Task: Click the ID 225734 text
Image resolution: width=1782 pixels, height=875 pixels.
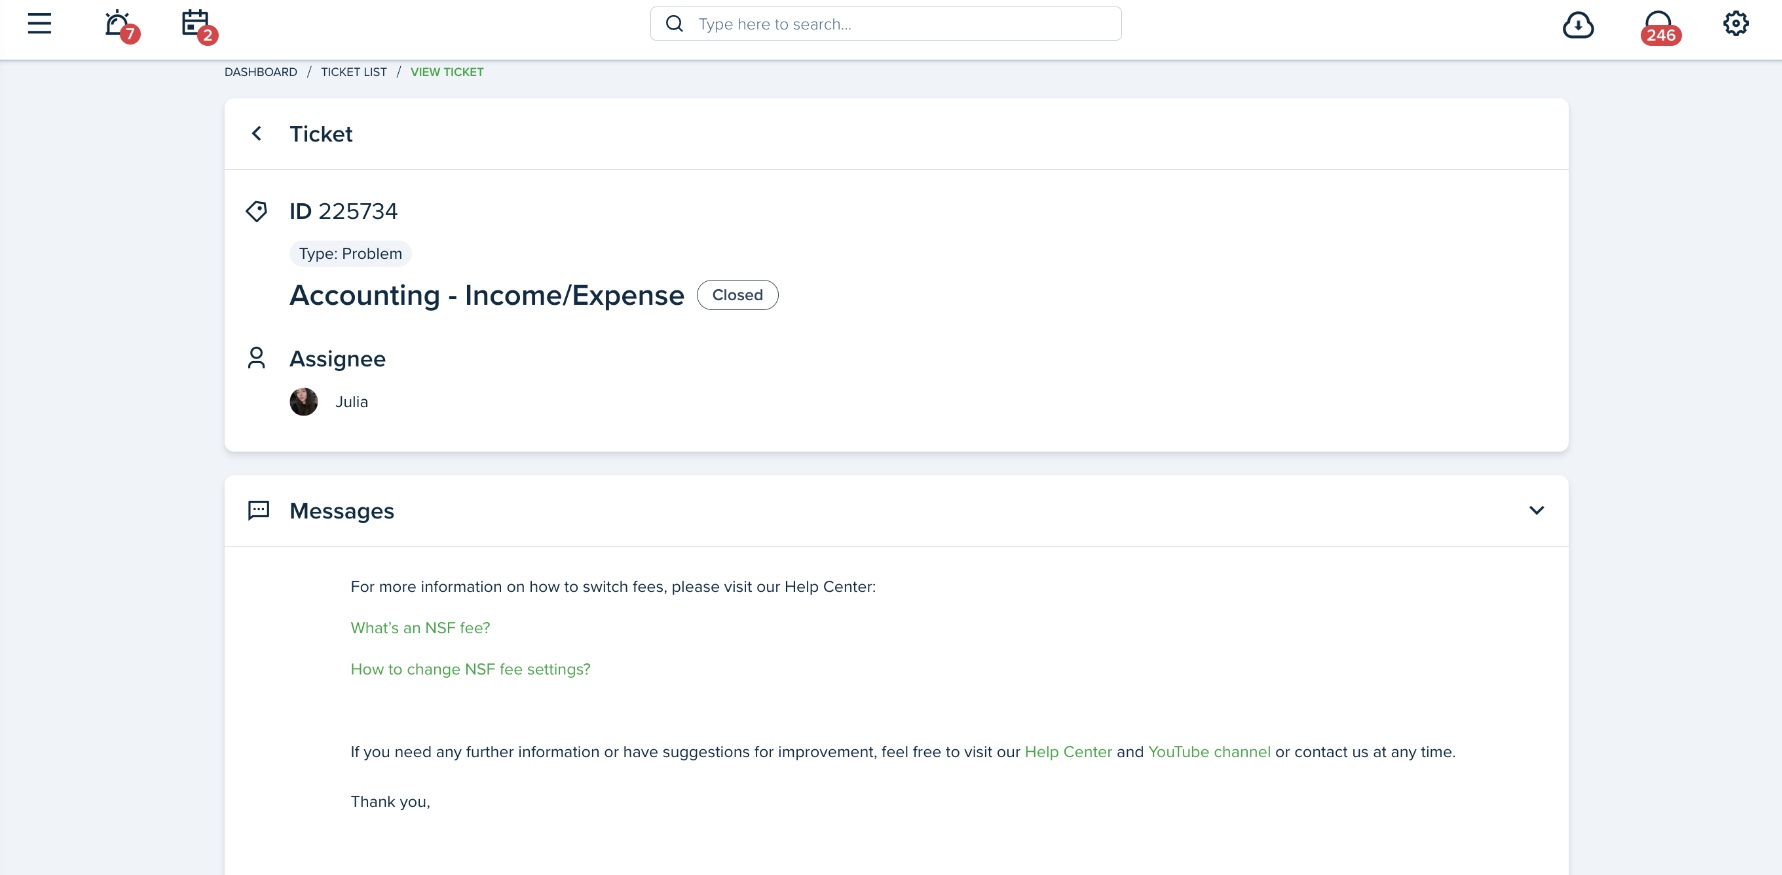Action: (x=344, y=211)
